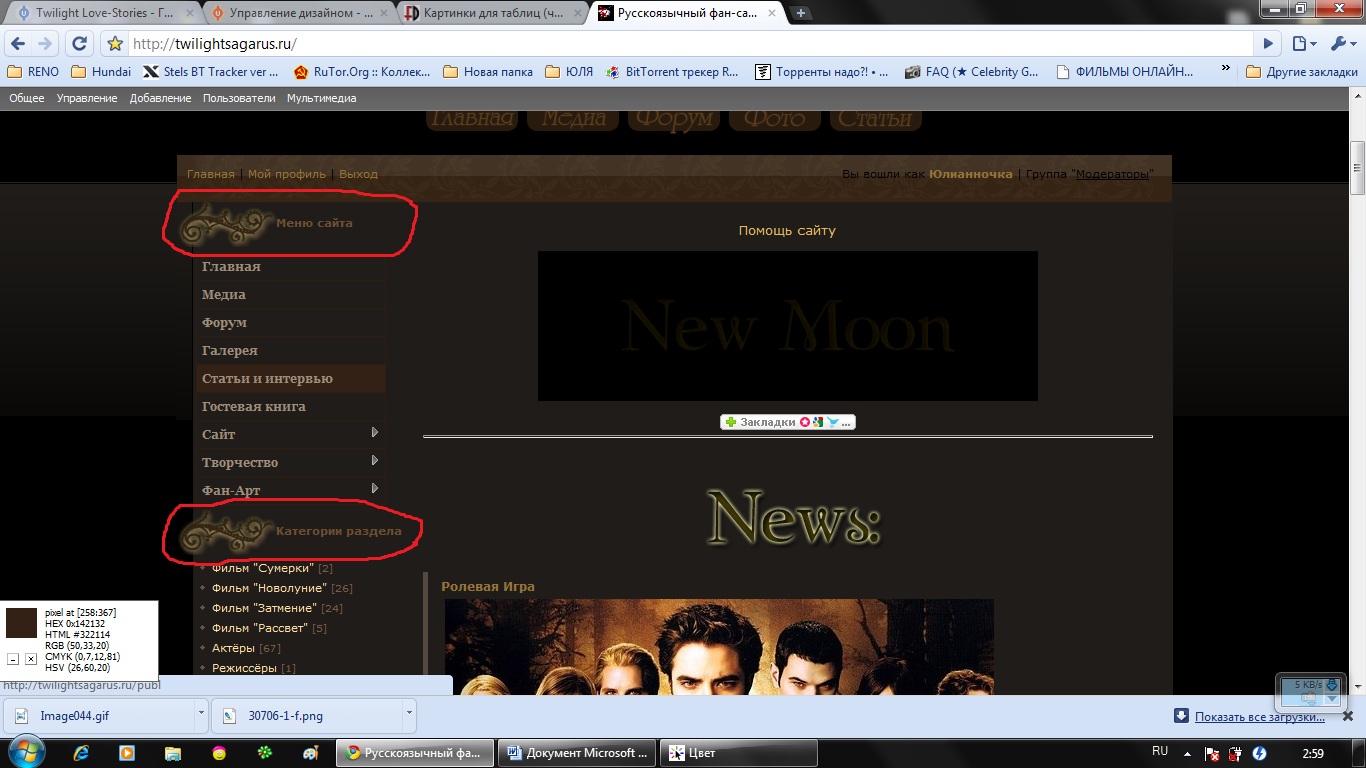Open the RuTor.Org bookmark

click(362, 72)
